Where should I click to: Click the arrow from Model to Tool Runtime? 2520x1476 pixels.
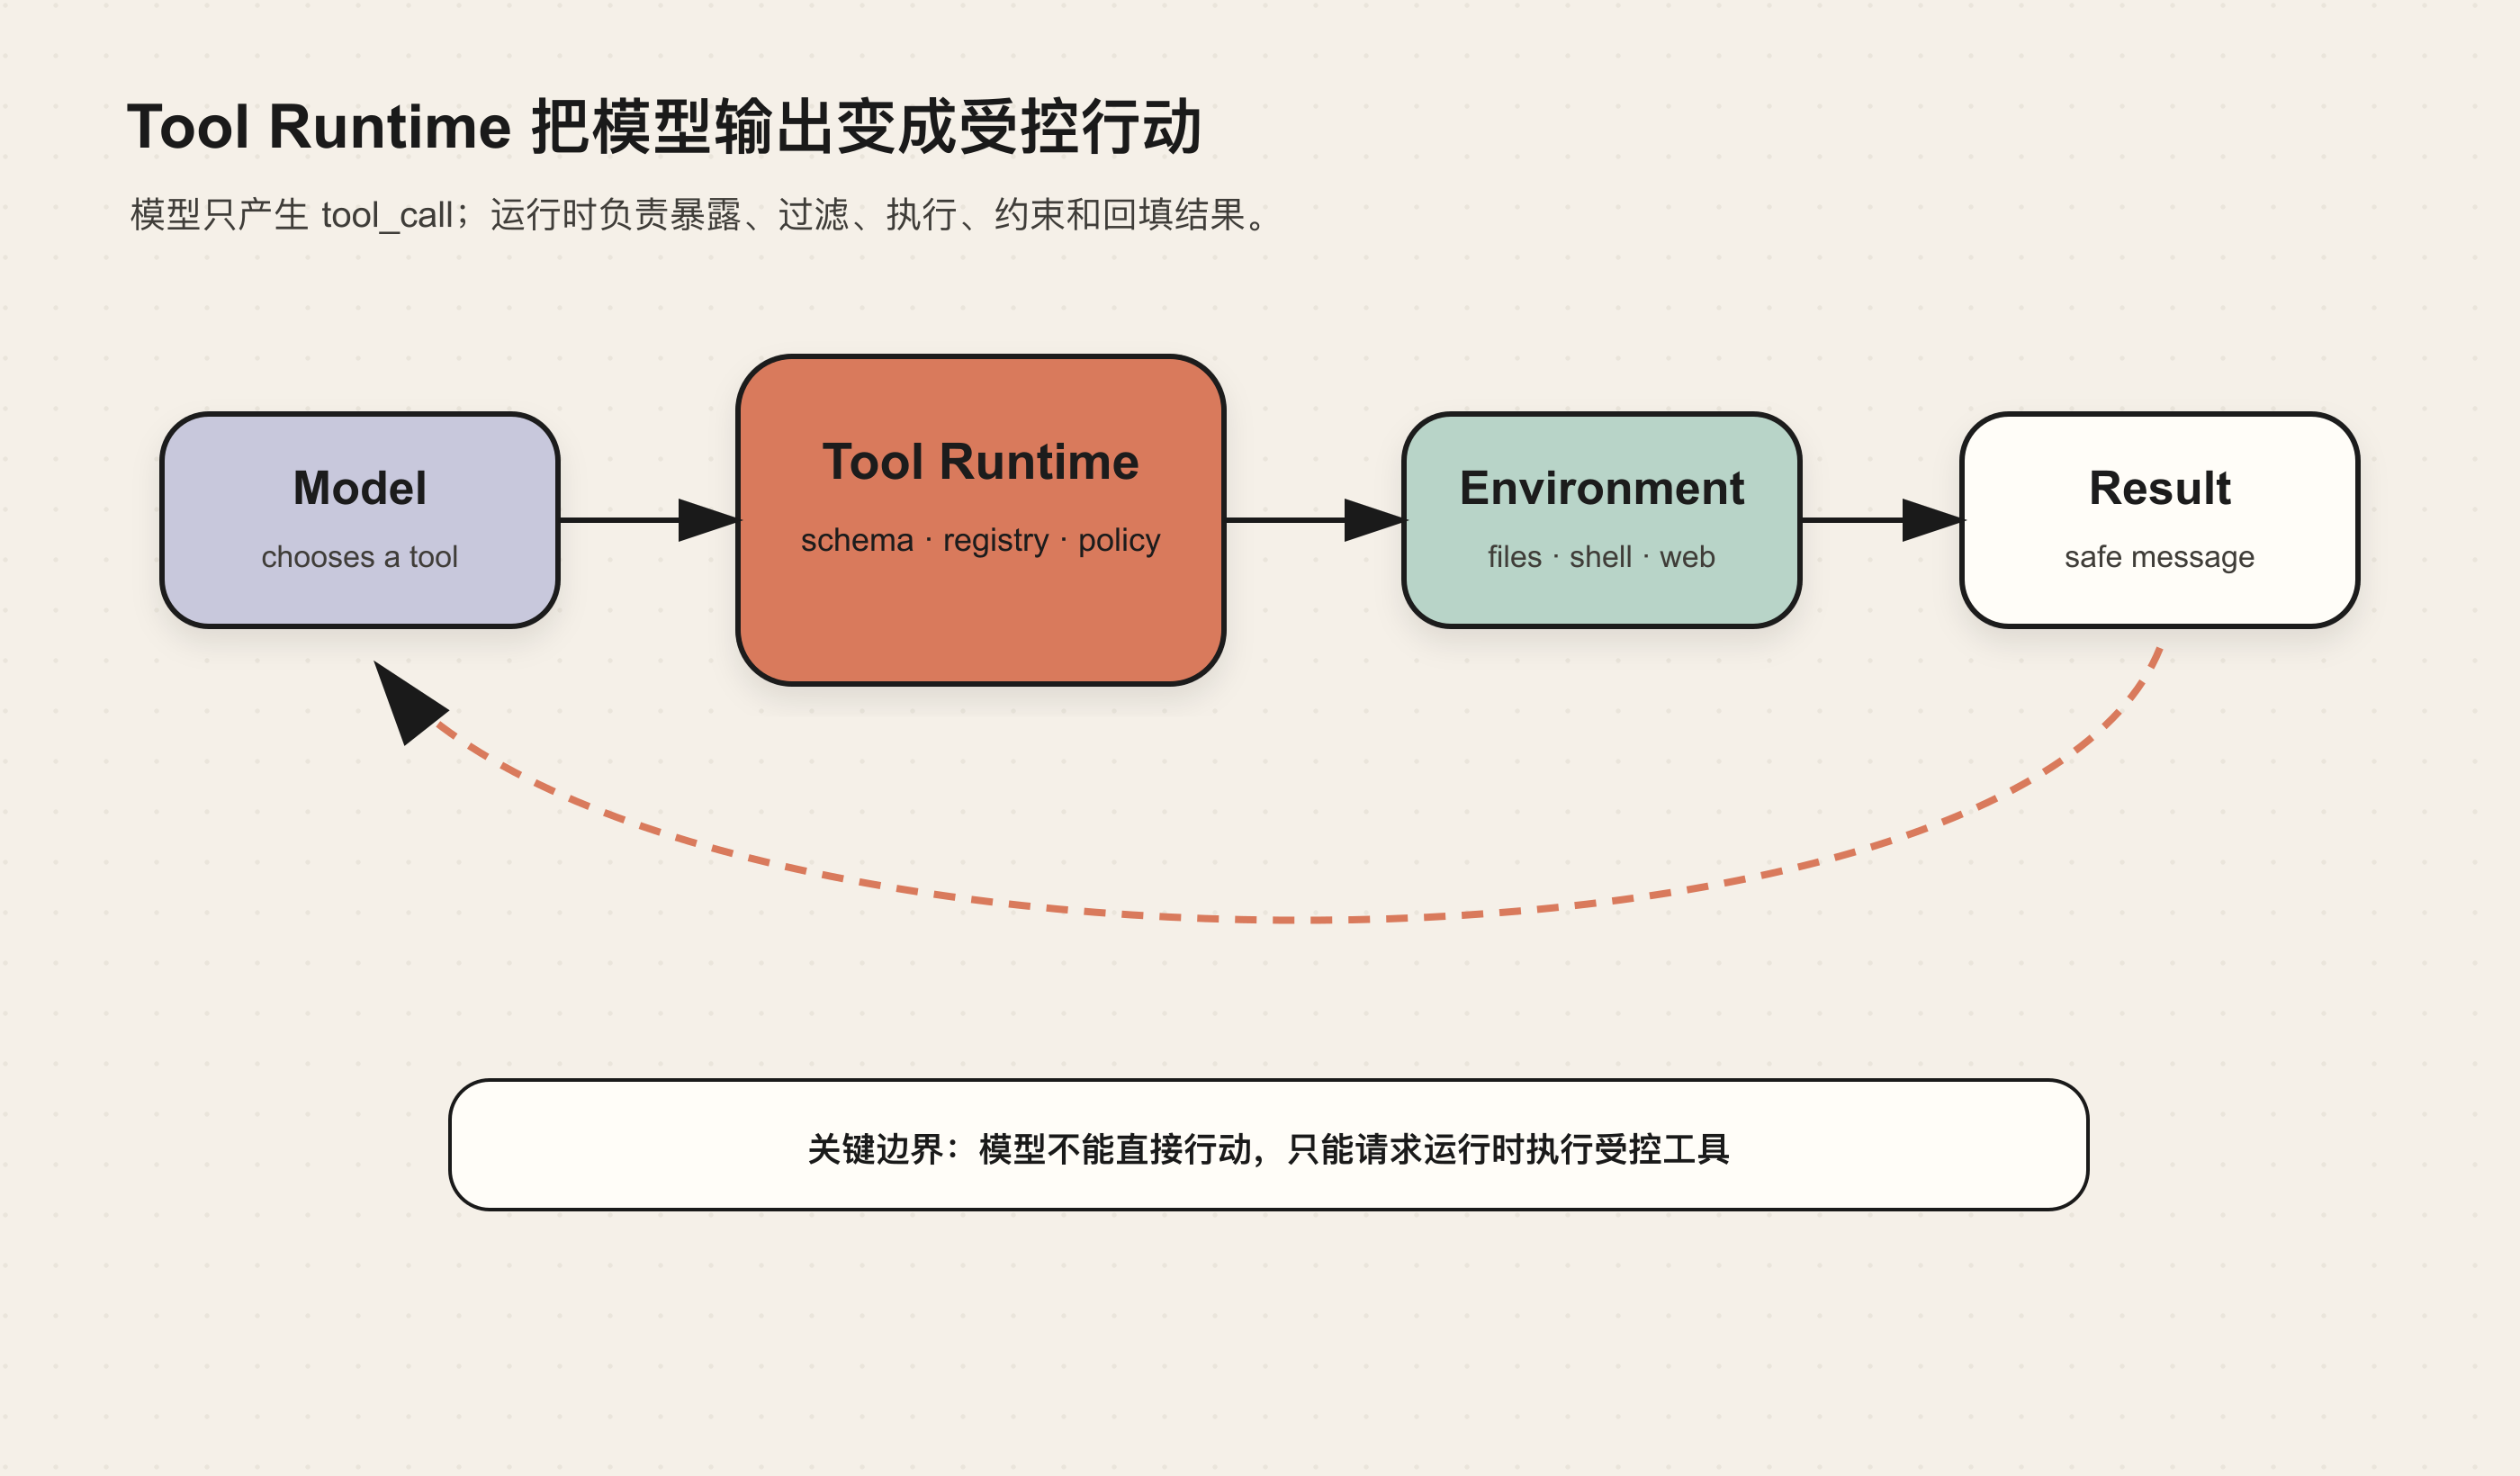[x=648, y=520]
